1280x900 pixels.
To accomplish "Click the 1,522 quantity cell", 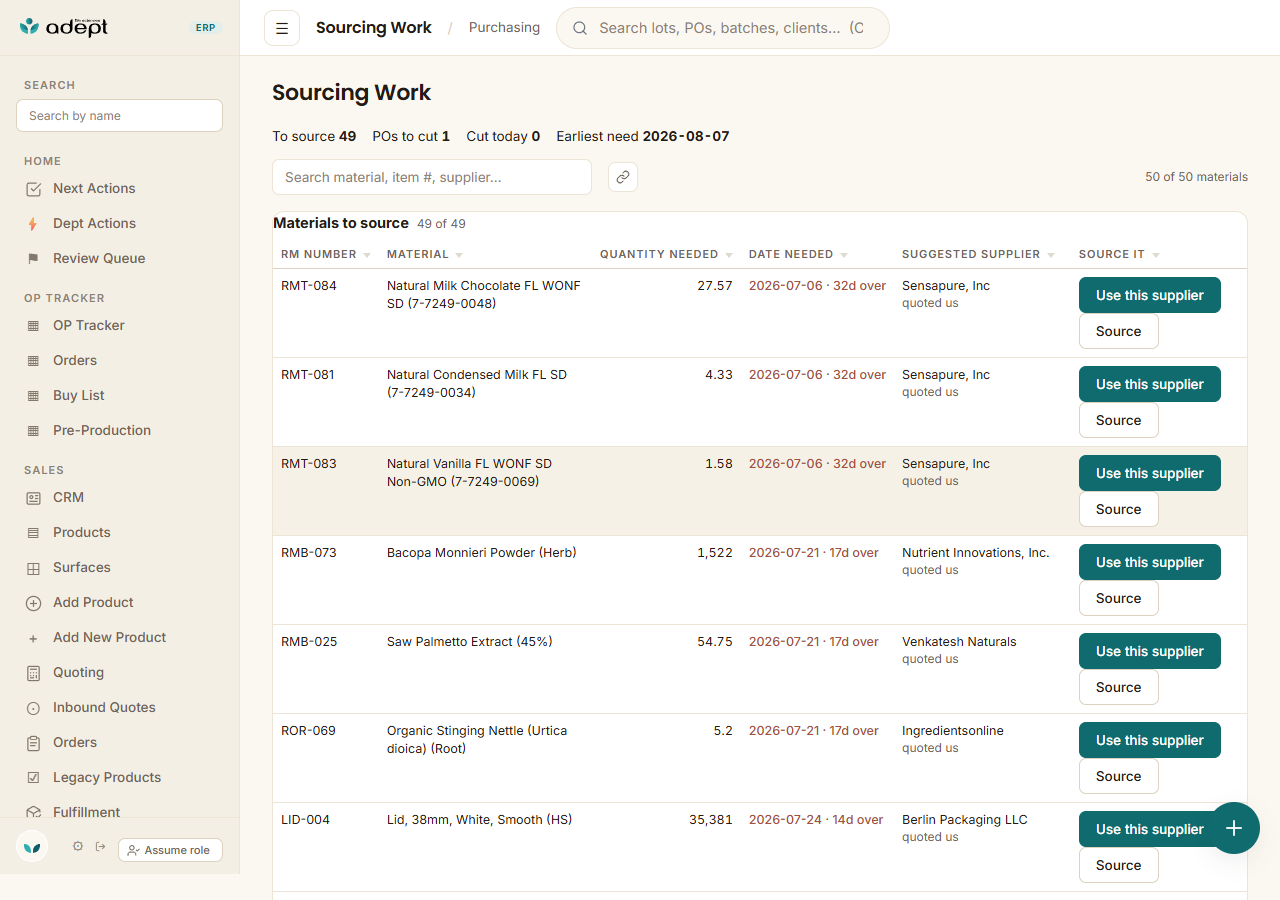I will 715,552.
